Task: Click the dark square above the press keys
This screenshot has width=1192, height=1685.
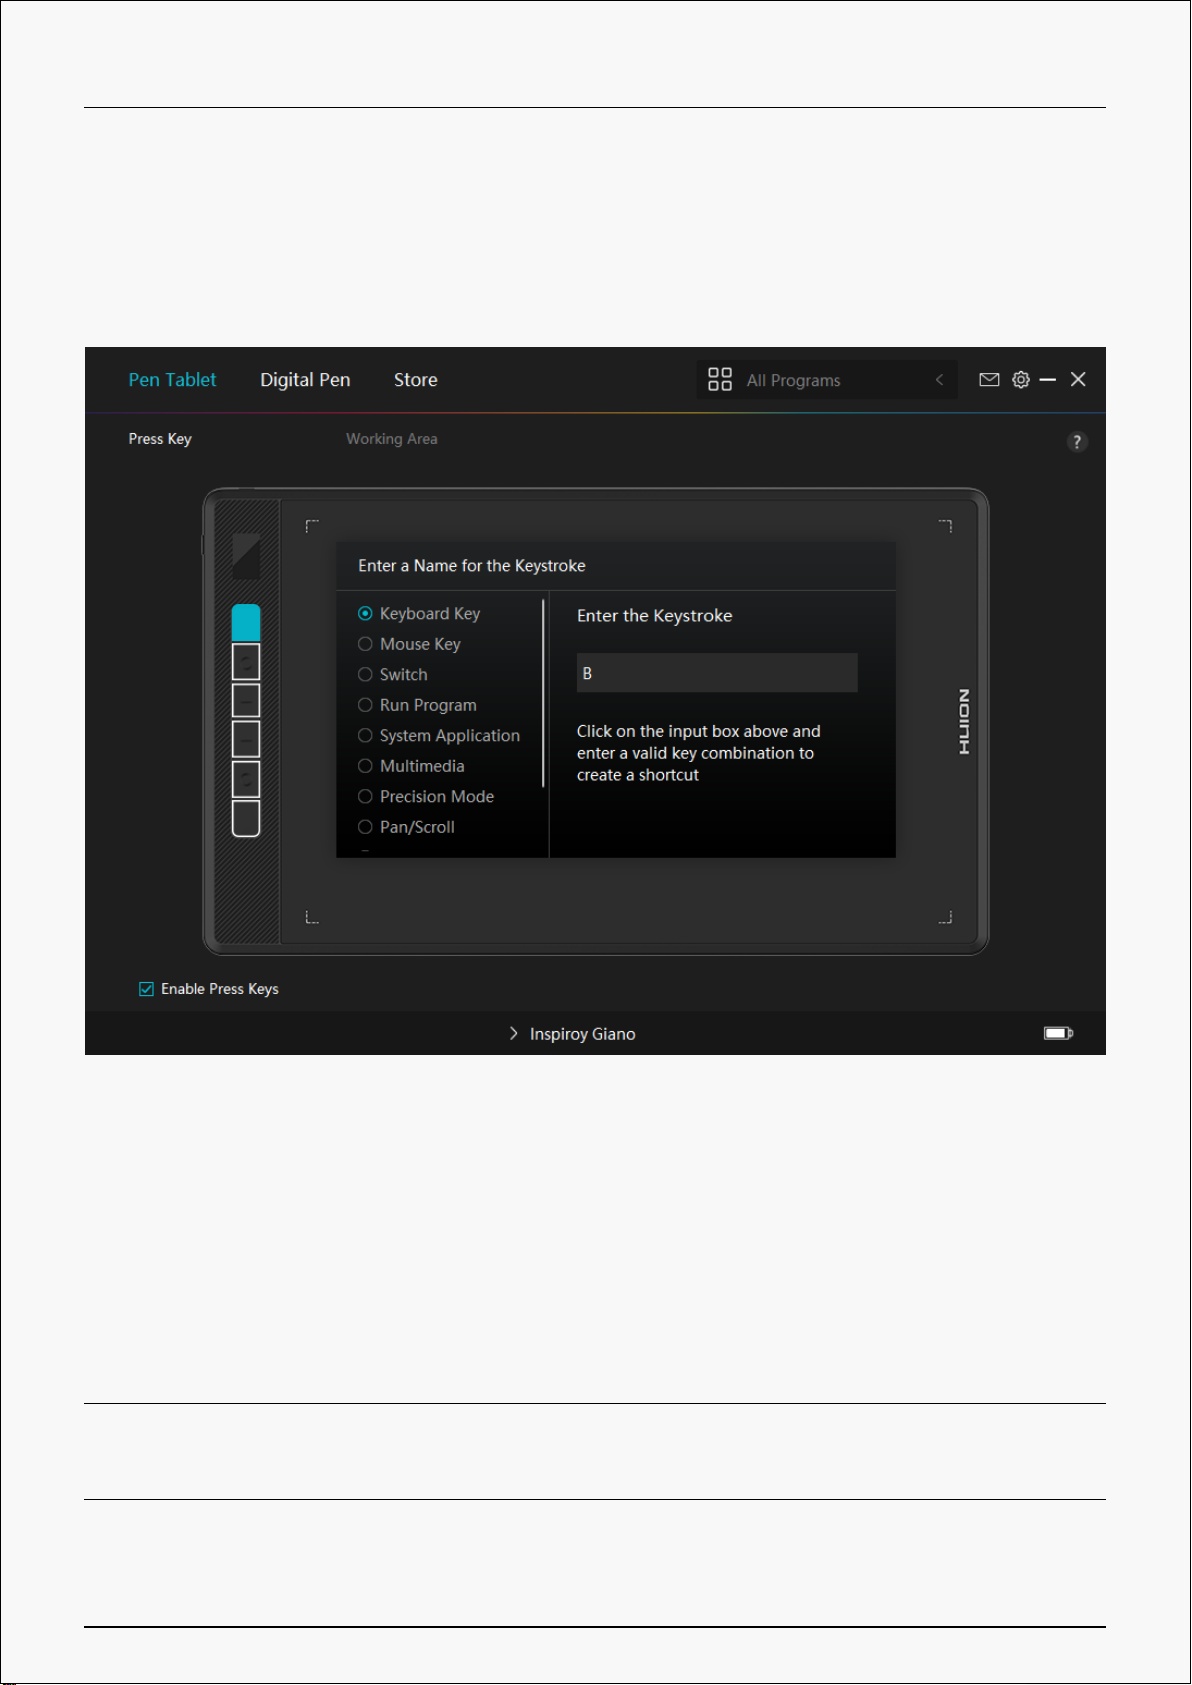Action: coord(246,556)
